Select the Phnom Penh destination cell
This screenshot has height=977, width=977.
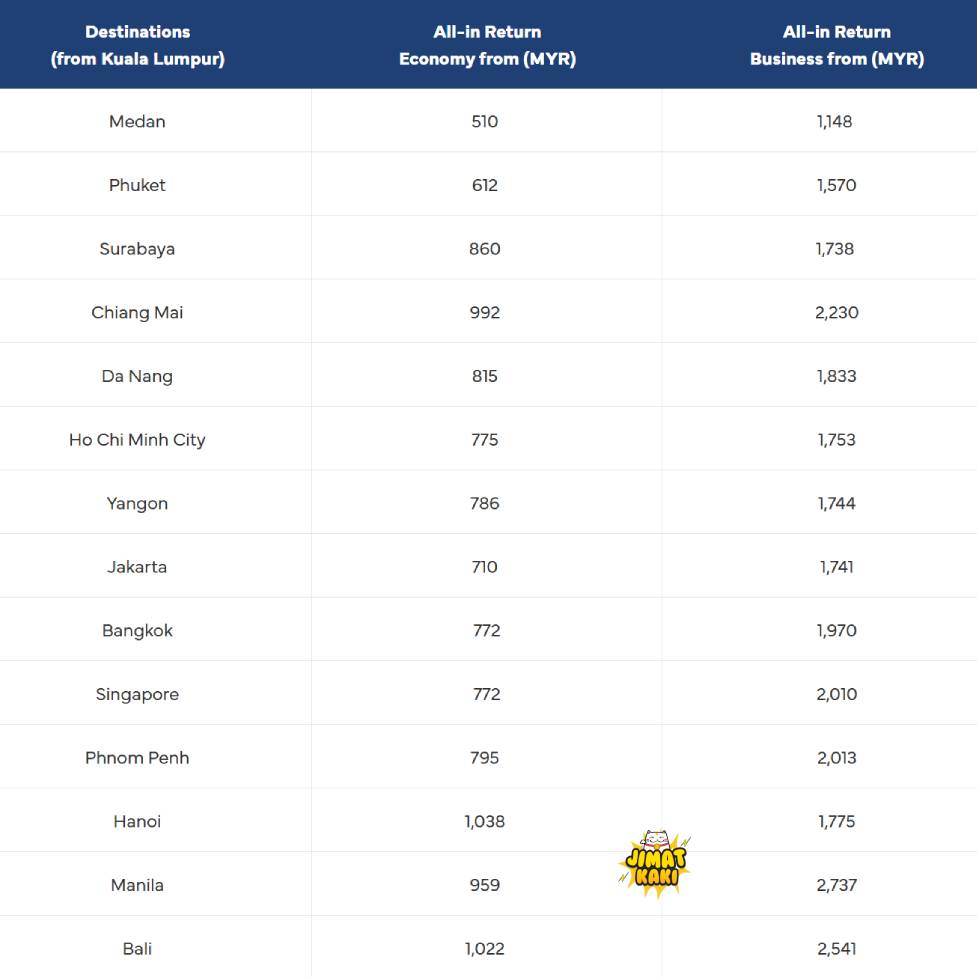[x=138, y=758]
